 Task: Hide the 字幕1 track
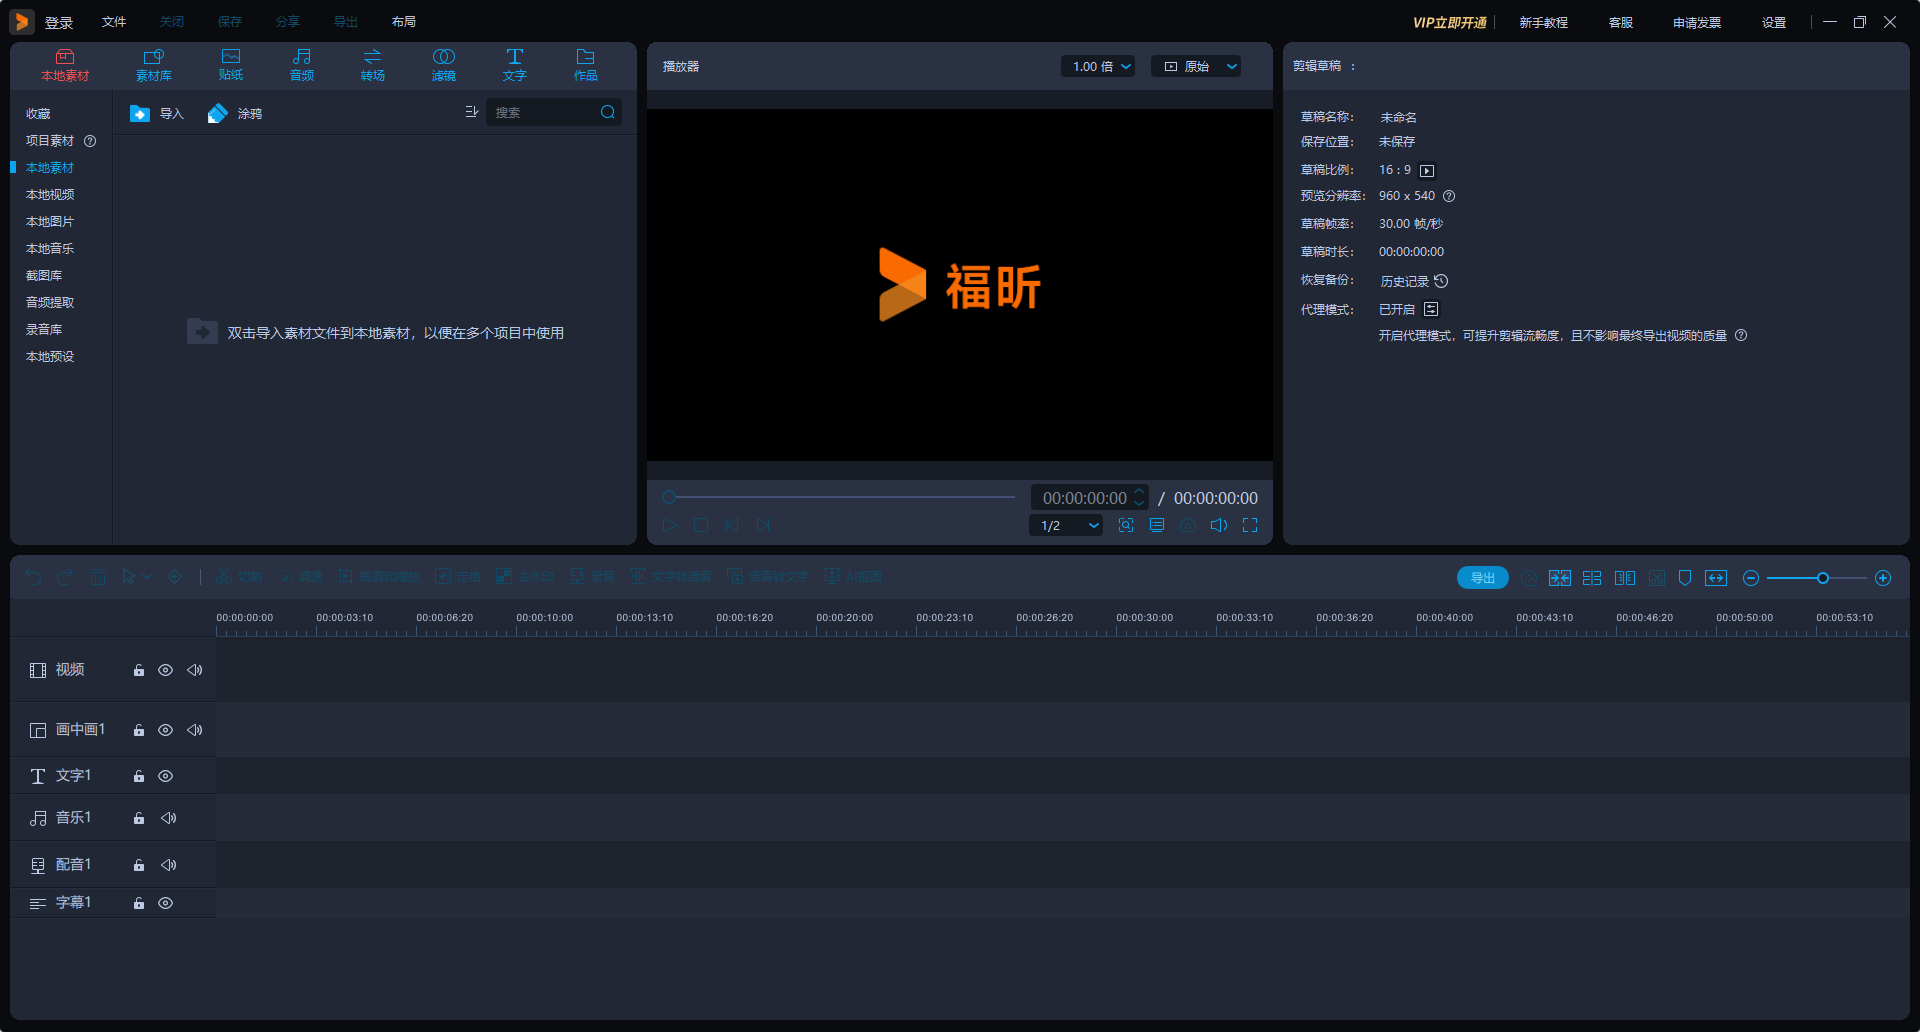pos(166,903)
